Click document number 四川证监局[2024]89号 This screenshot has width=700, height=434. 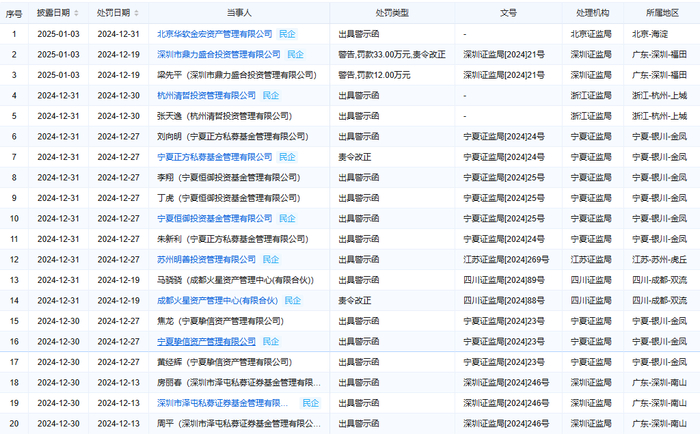(504, 280)
